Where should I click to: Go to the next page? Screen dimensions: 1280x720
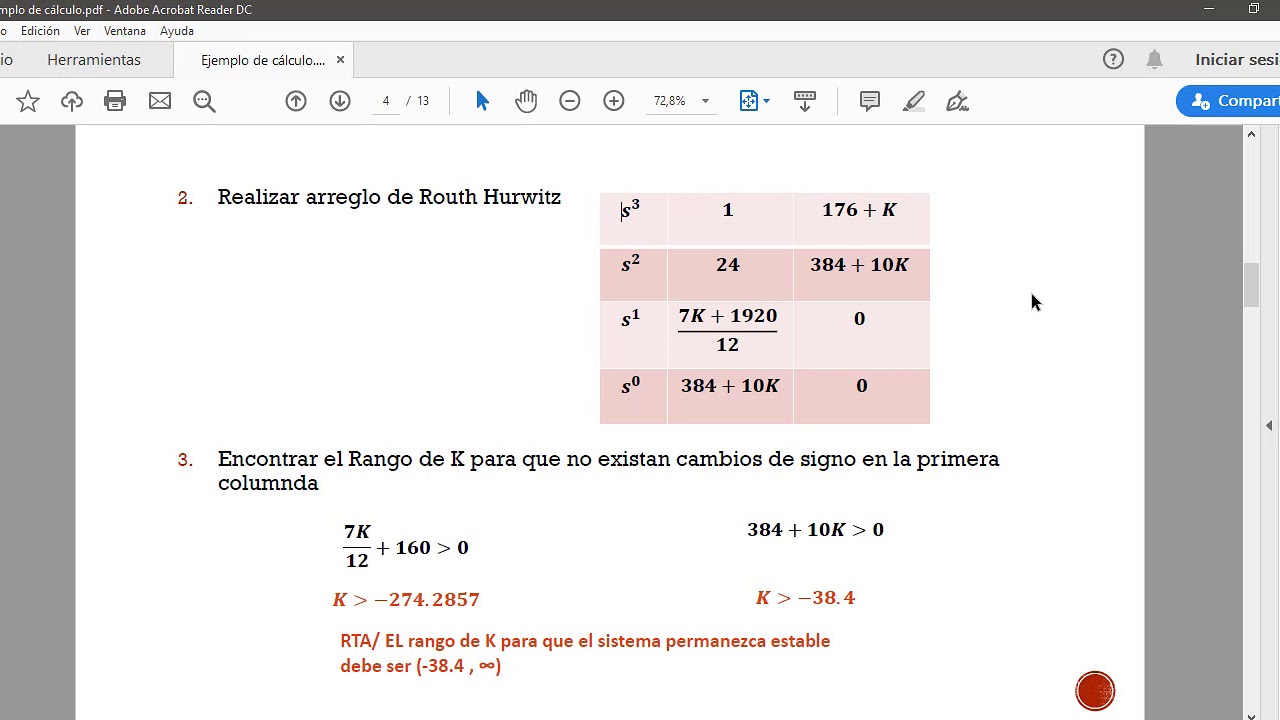click(x=340, y=101)
